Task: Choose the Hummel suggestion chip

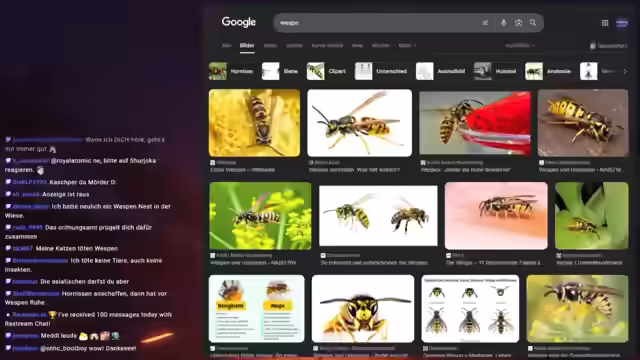Action: point(496,71)
